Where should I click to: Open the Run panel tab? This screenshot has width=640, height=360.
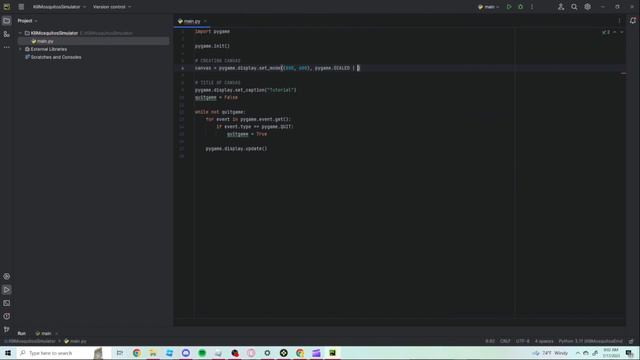[x=22, y=333]
